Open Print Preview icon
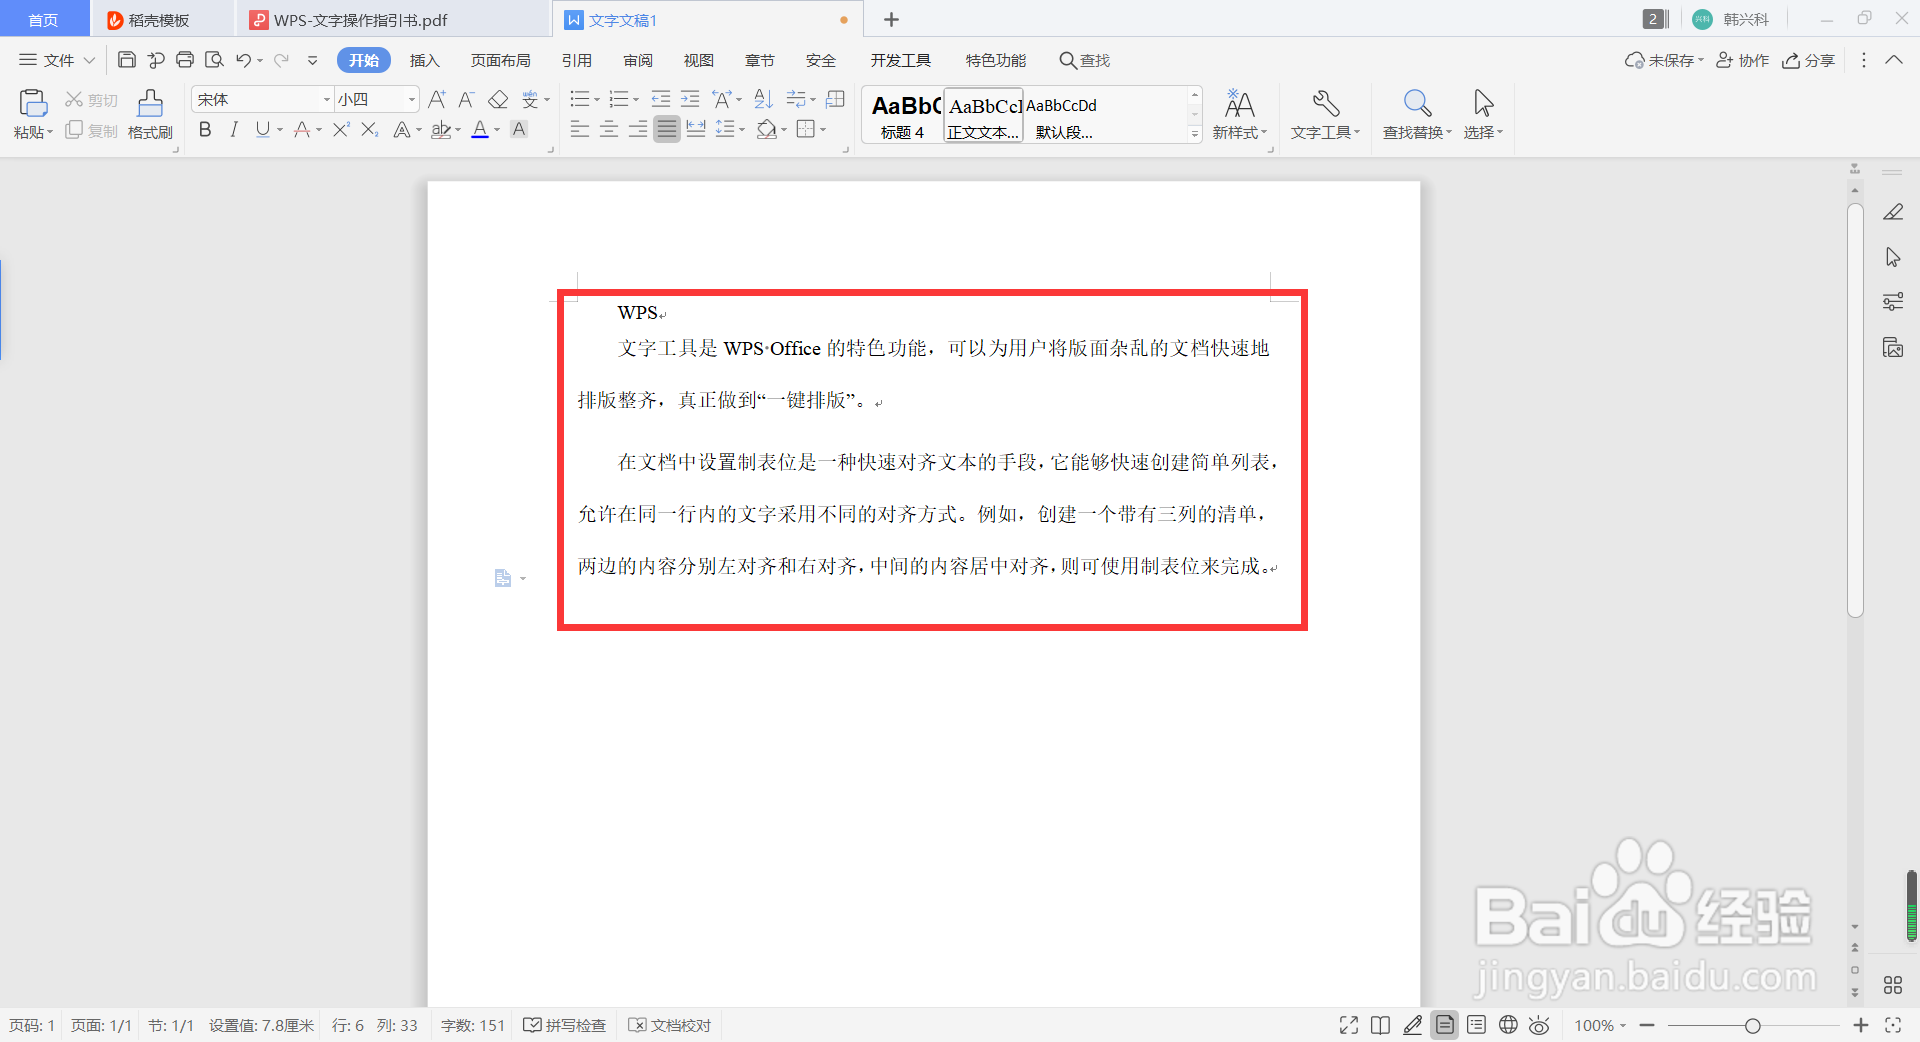This screenshot has width=1920, height=1042. coord(214,60)
